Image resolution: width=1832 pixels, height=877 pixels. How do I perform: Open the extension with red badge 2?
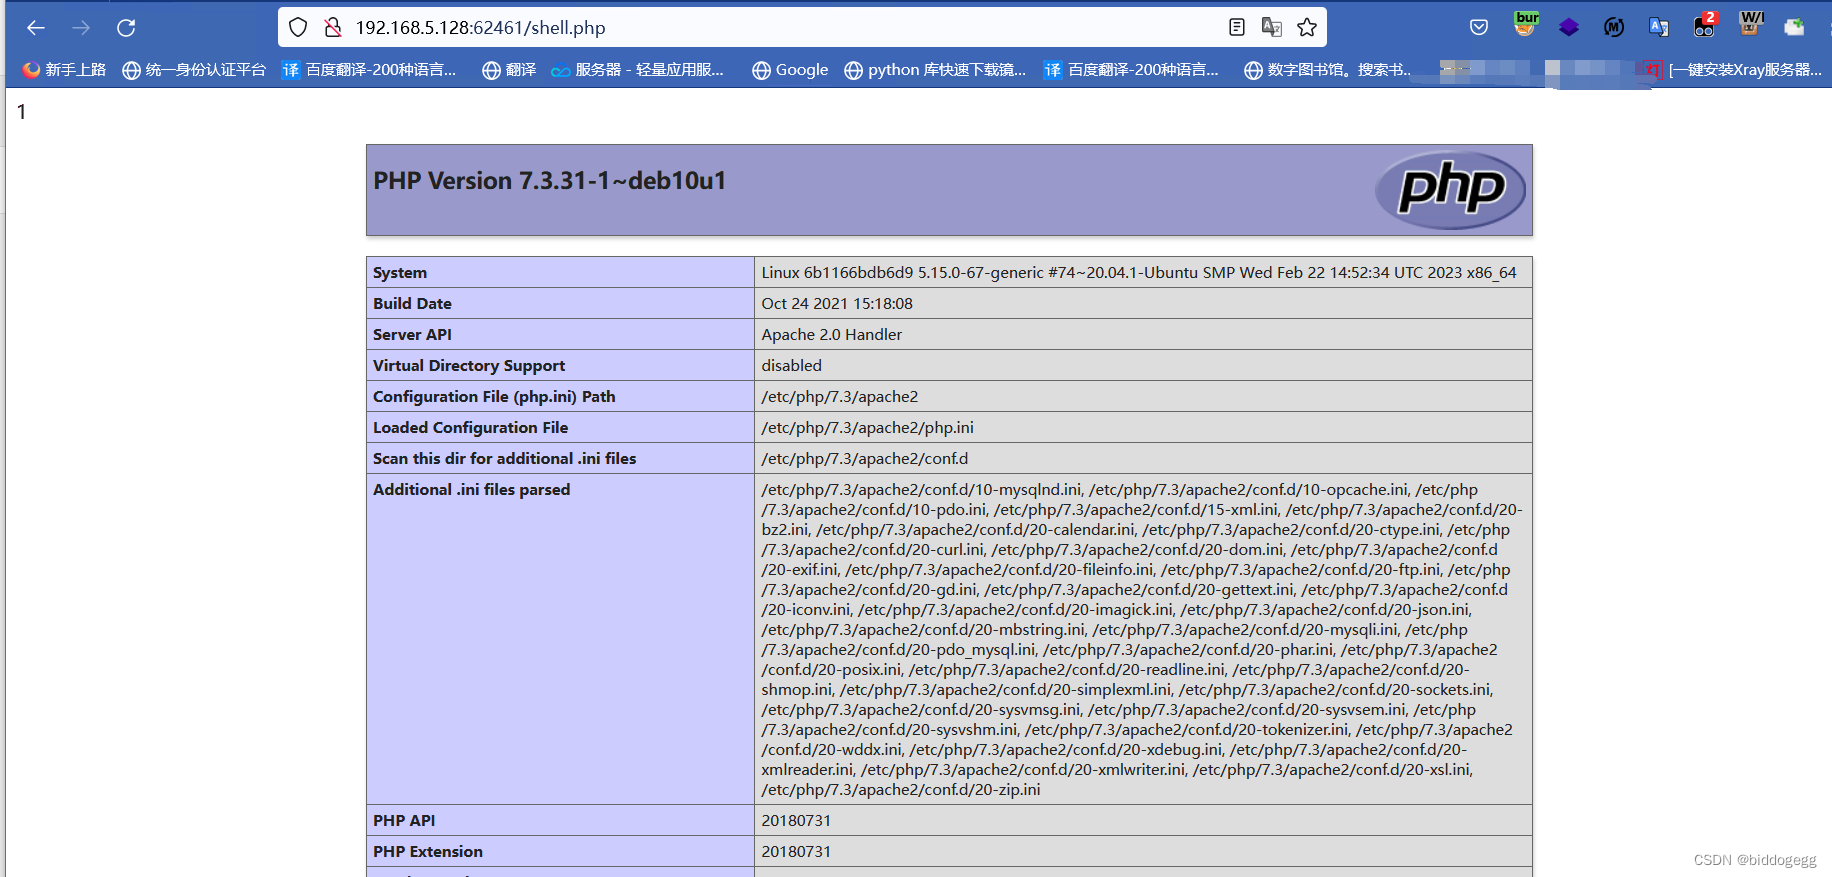pyautogui.click(x=1705, y=25)
